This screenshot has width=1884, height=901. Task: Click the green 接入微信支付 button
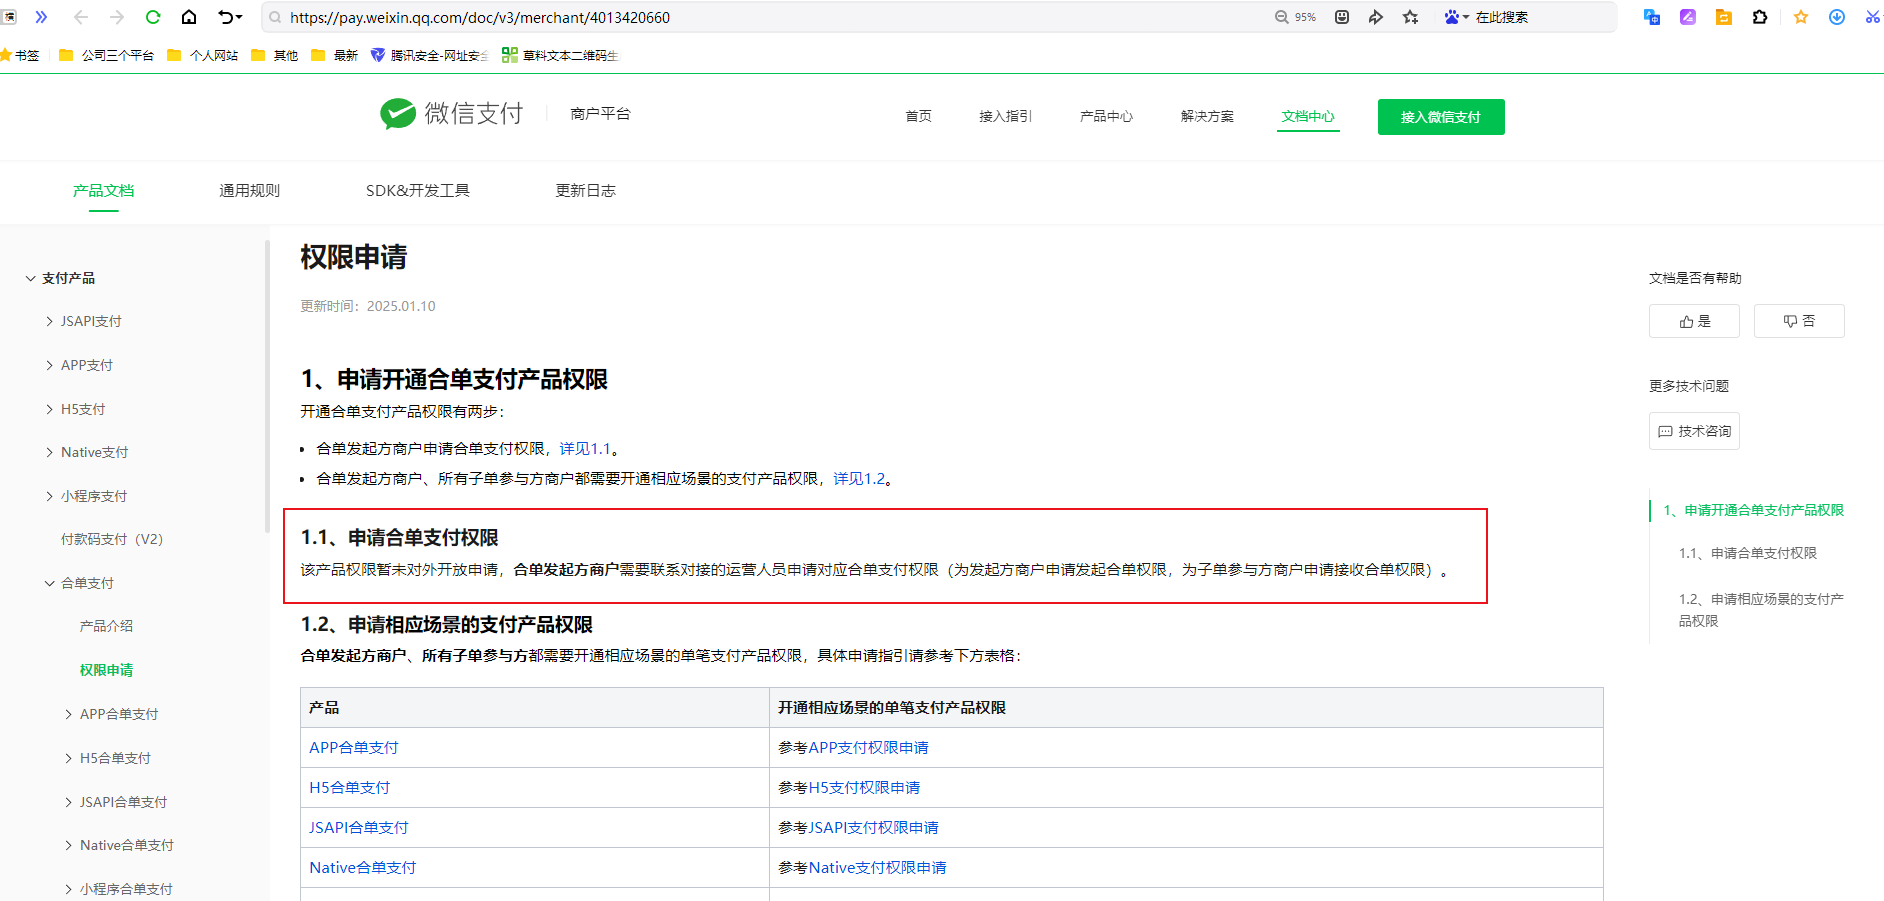(x=1441, y=117)
